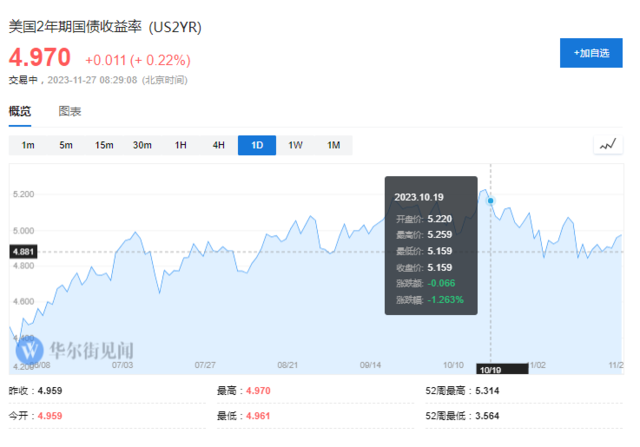Click the 4.881 price level label

tap(23, 251)
